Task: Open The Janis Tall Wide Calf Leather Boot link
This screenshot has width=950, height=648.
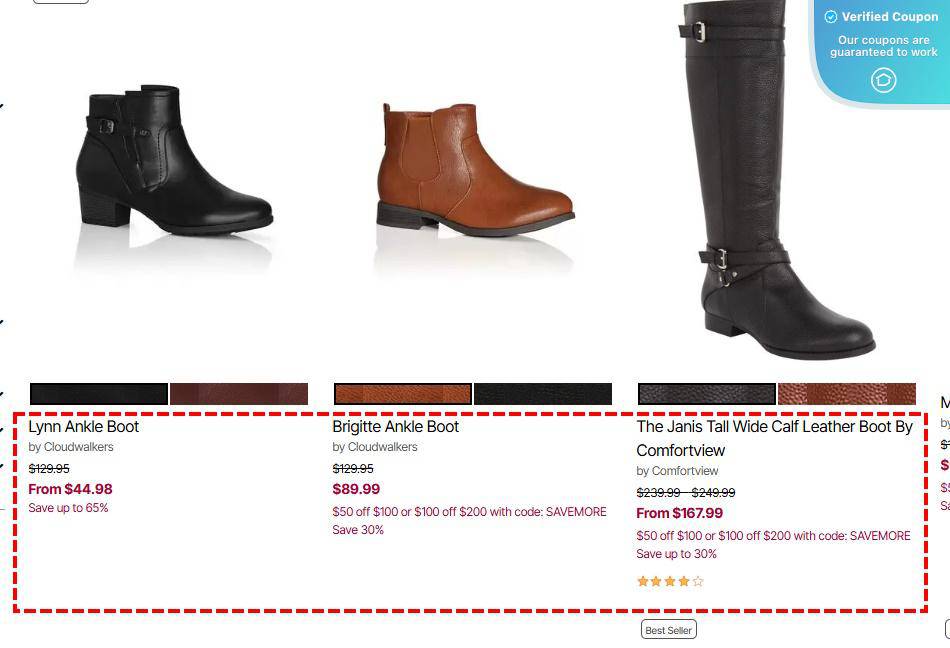Action: point(774,438)
